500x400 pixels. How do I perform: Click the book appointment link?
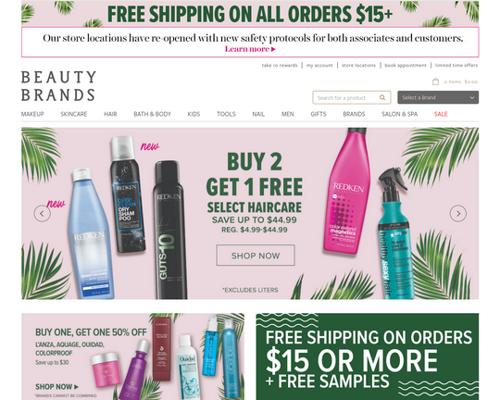tap(405, 65)
